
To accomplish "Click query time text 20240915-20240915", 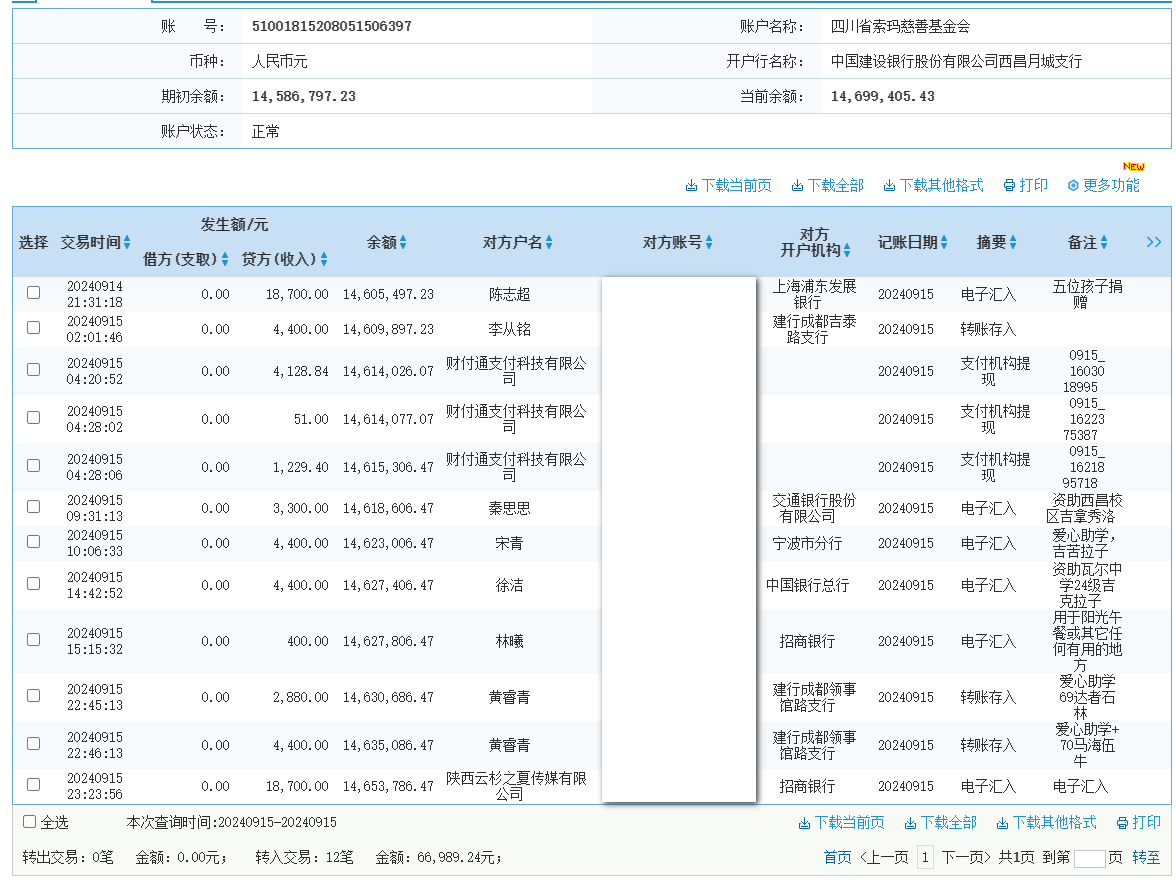I will click(277, 823).
